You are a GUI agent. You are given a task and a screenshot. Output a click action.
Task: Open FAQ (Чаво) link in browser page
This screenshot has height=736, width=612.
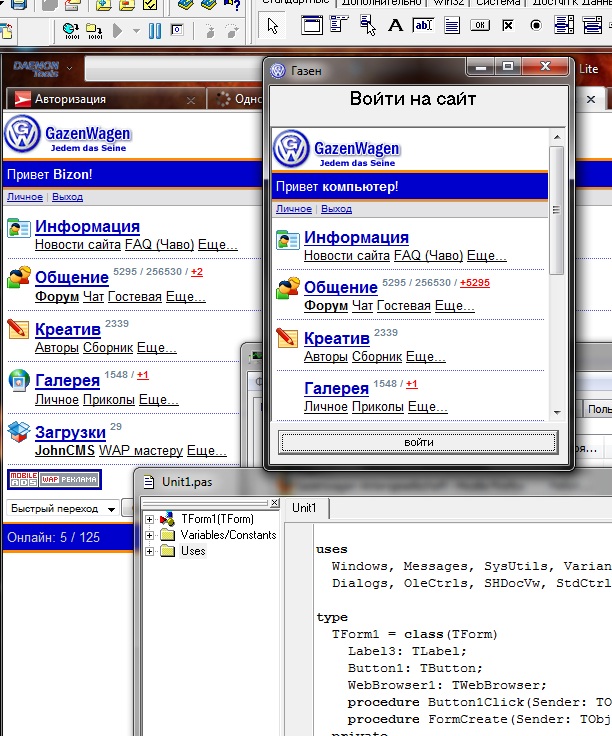(160, 245)
